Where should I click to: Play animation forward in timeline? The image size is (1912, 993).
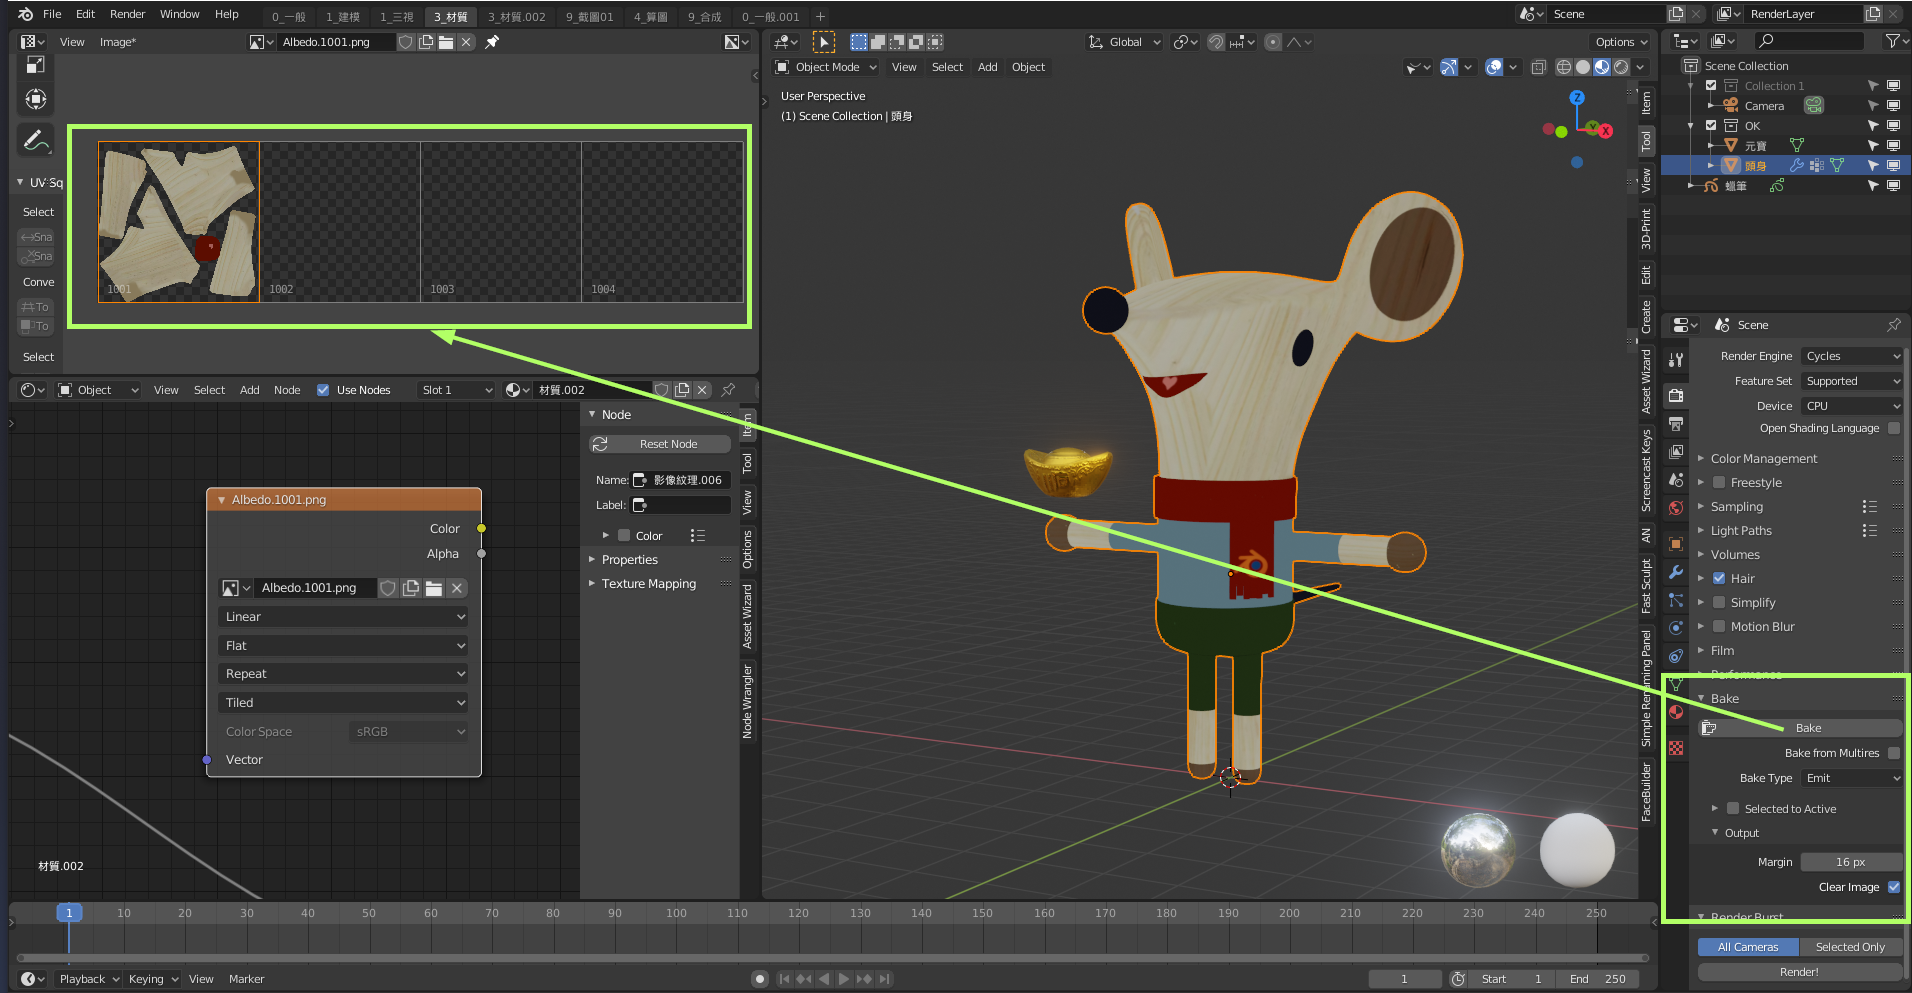pos(844,979)
